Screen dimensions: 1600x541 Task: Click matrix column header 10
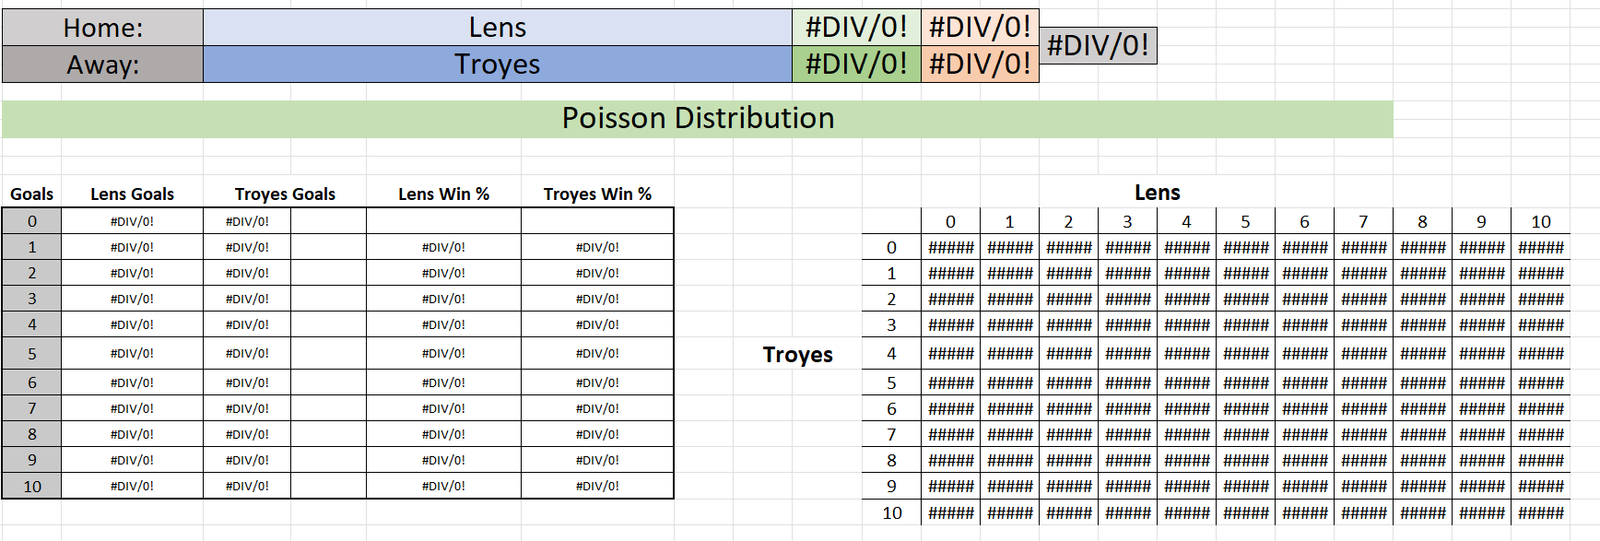(1541, 222)
